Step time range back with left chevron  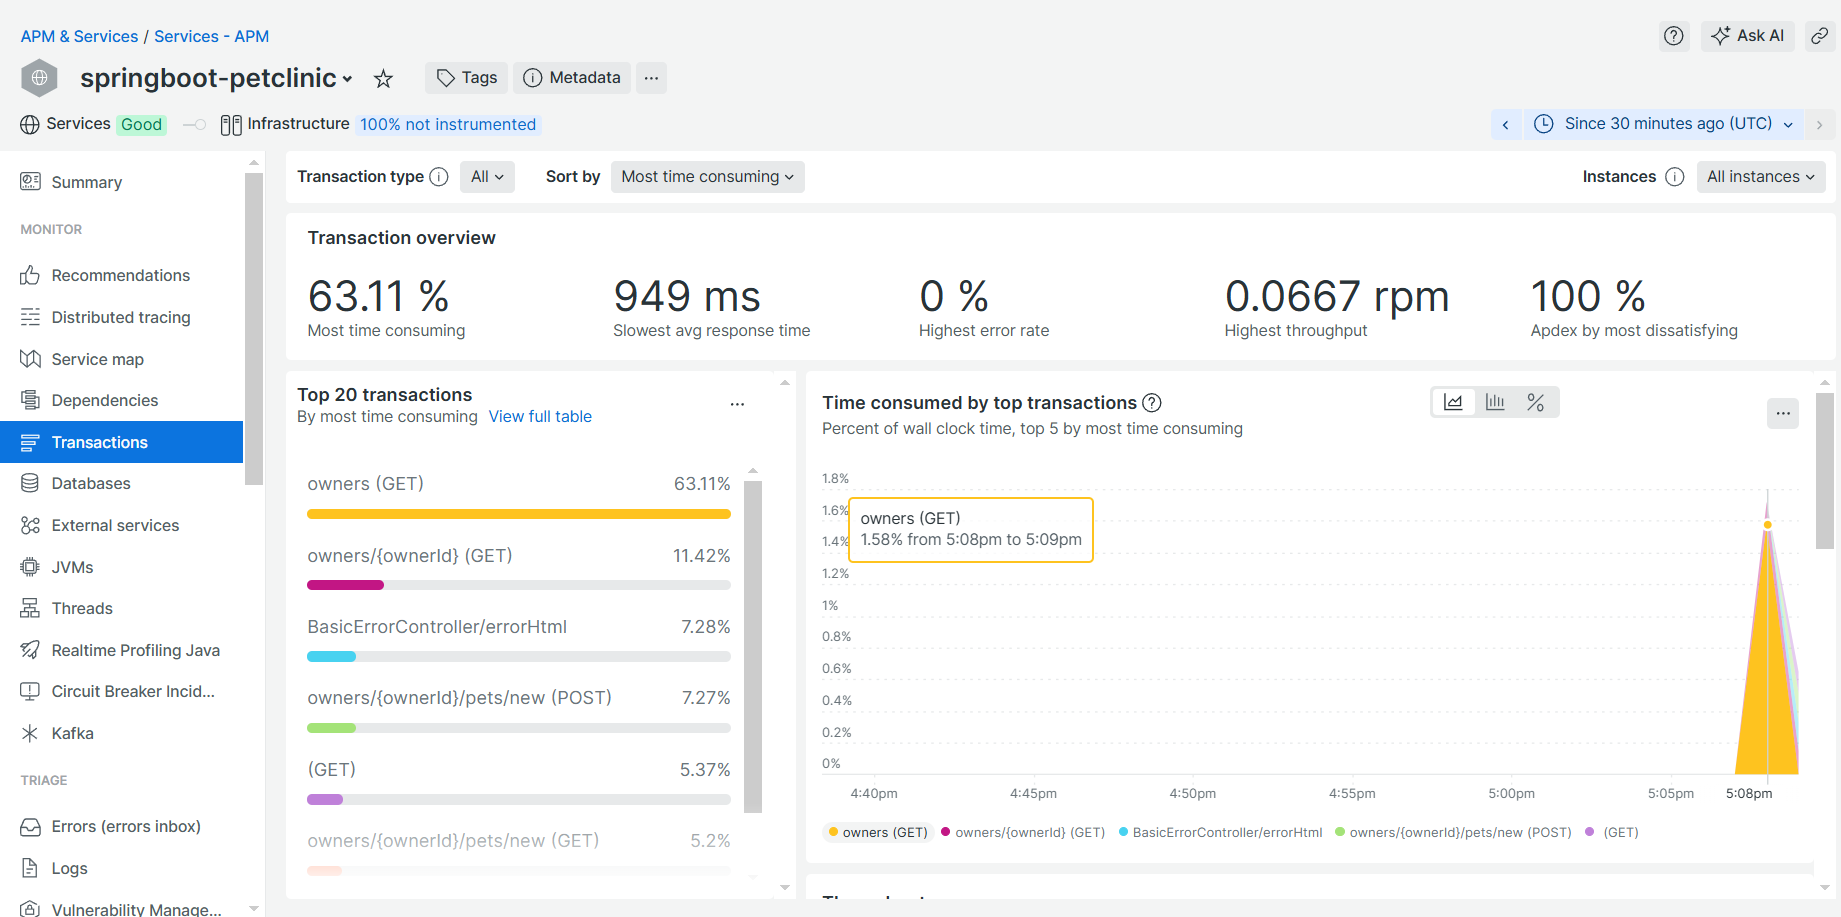tap(1506, 124)
